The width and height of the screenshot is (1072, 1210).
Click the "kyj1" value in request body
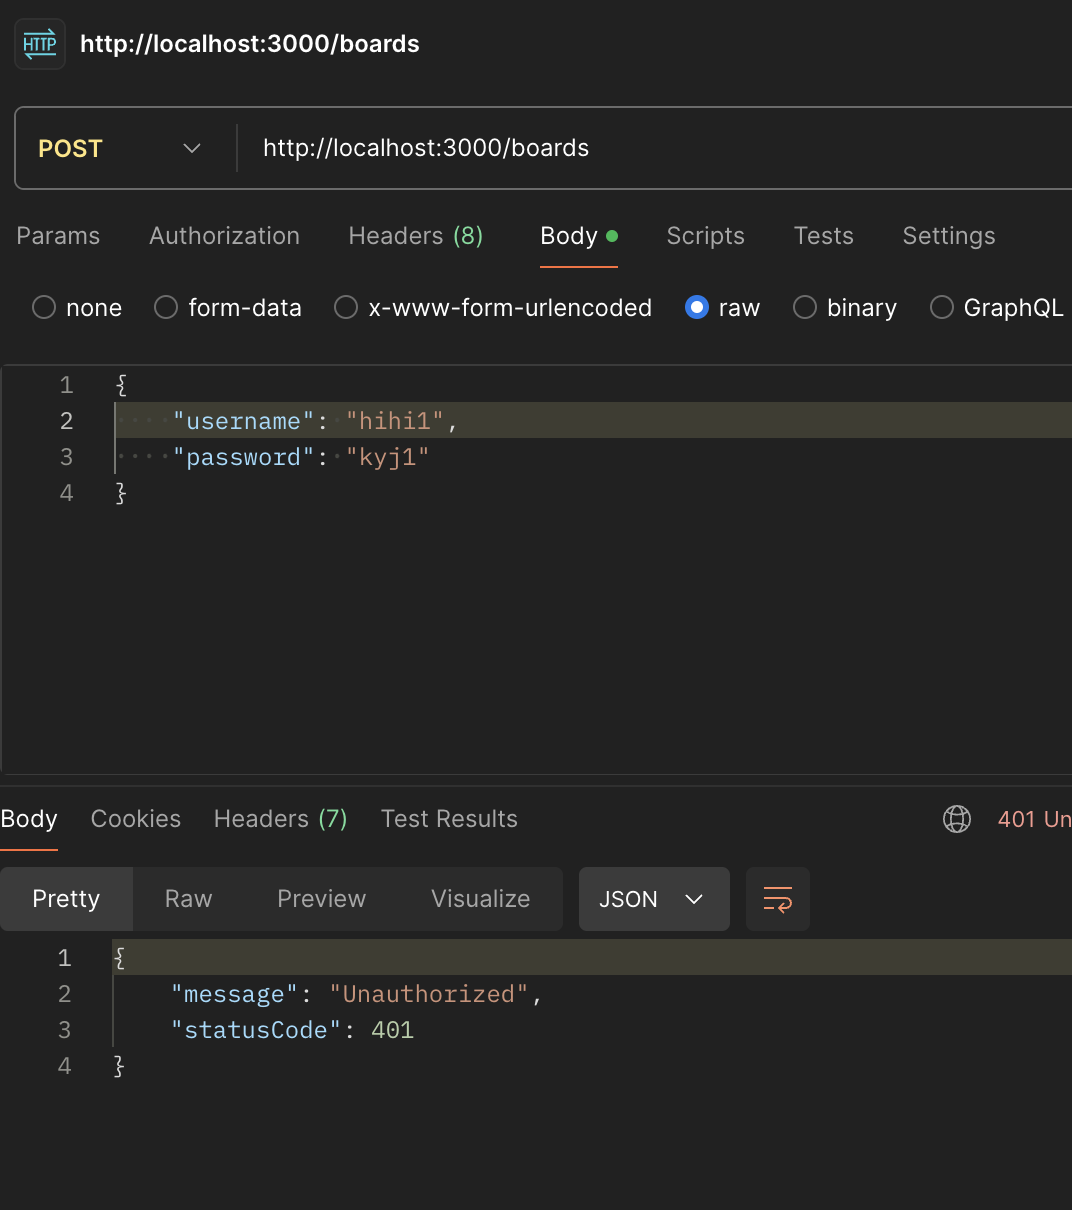click(x=388, y=457)
